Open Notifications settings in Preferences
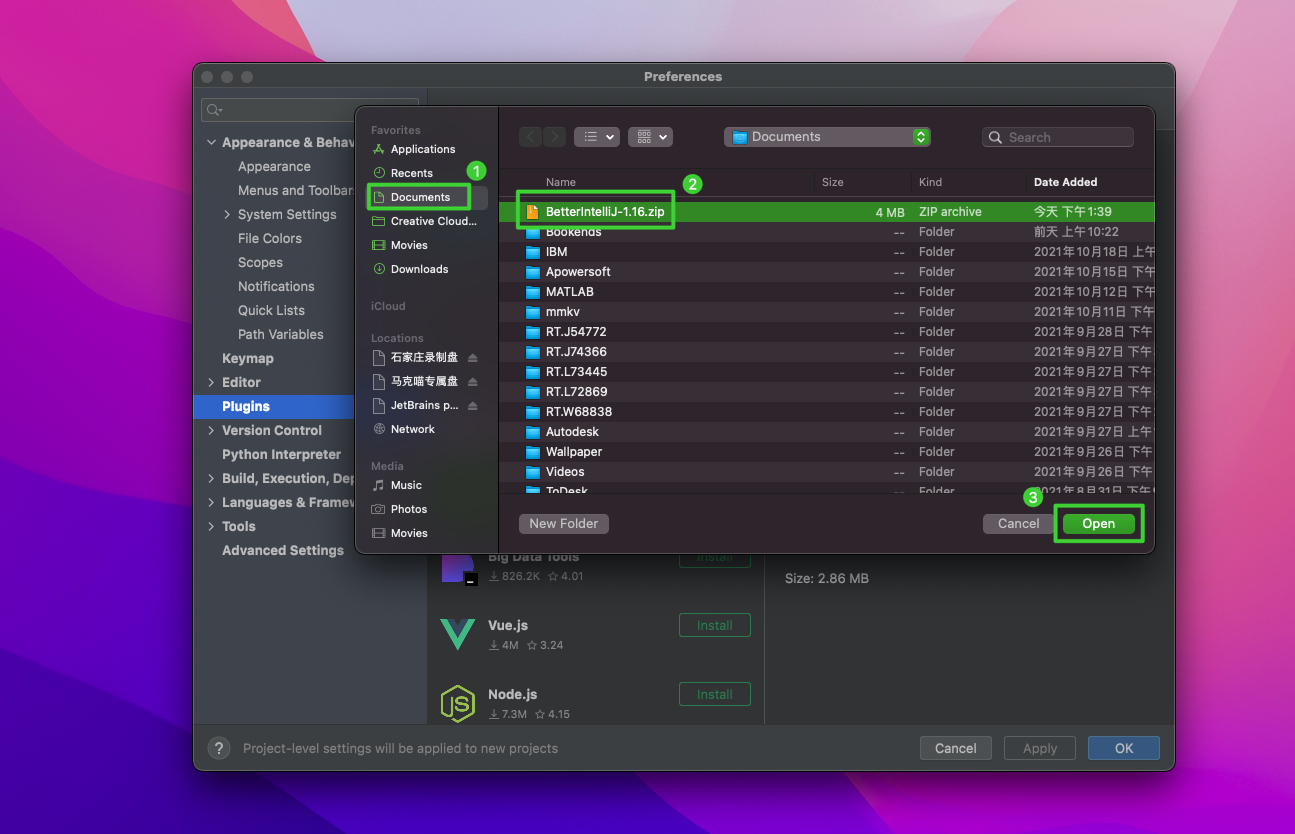Image resolution: width=1295 pixels, height=834 pixels. (x=276, y=286)
